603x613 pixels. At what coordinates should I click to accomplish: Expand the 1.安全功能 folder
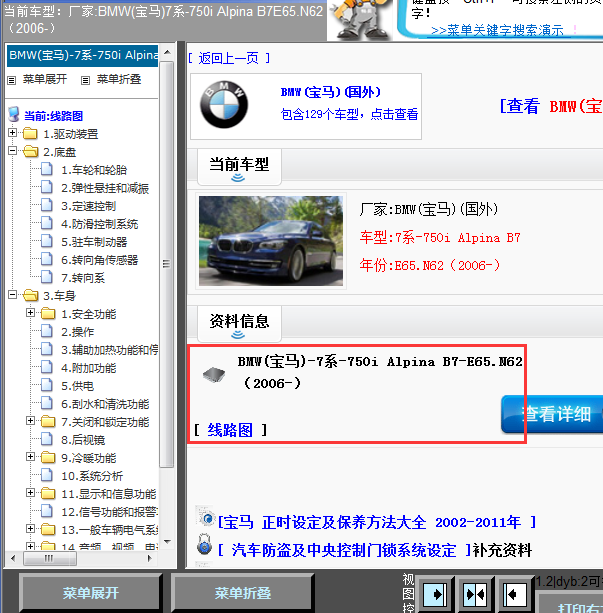[x=31, y=313]
